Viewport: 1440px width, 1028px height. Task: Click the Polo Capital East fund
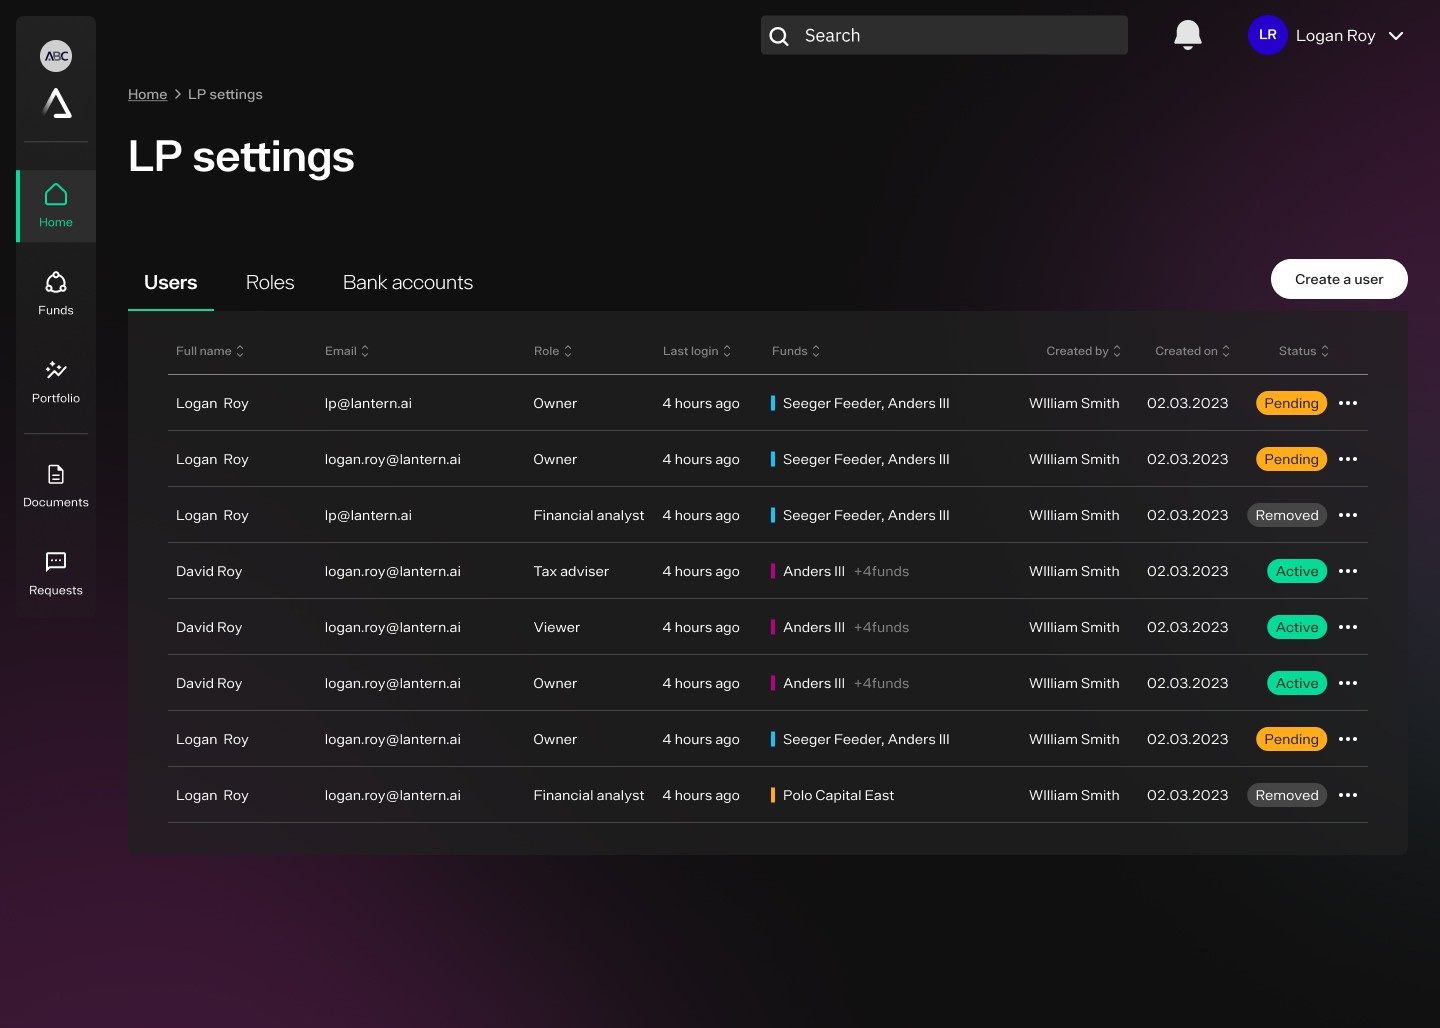coord(838,795)
